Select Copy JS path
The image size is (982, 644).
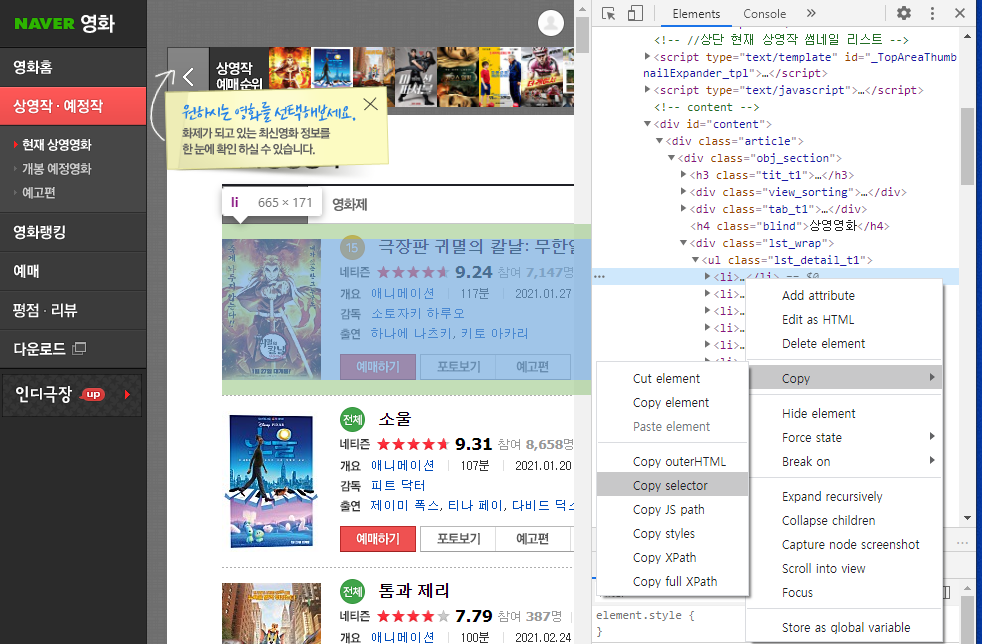(x=672, y=509)
